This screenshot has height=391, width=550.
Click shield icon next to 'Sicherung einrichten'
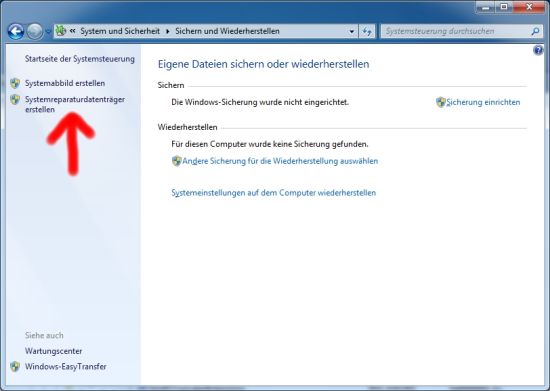pos(441,102)
